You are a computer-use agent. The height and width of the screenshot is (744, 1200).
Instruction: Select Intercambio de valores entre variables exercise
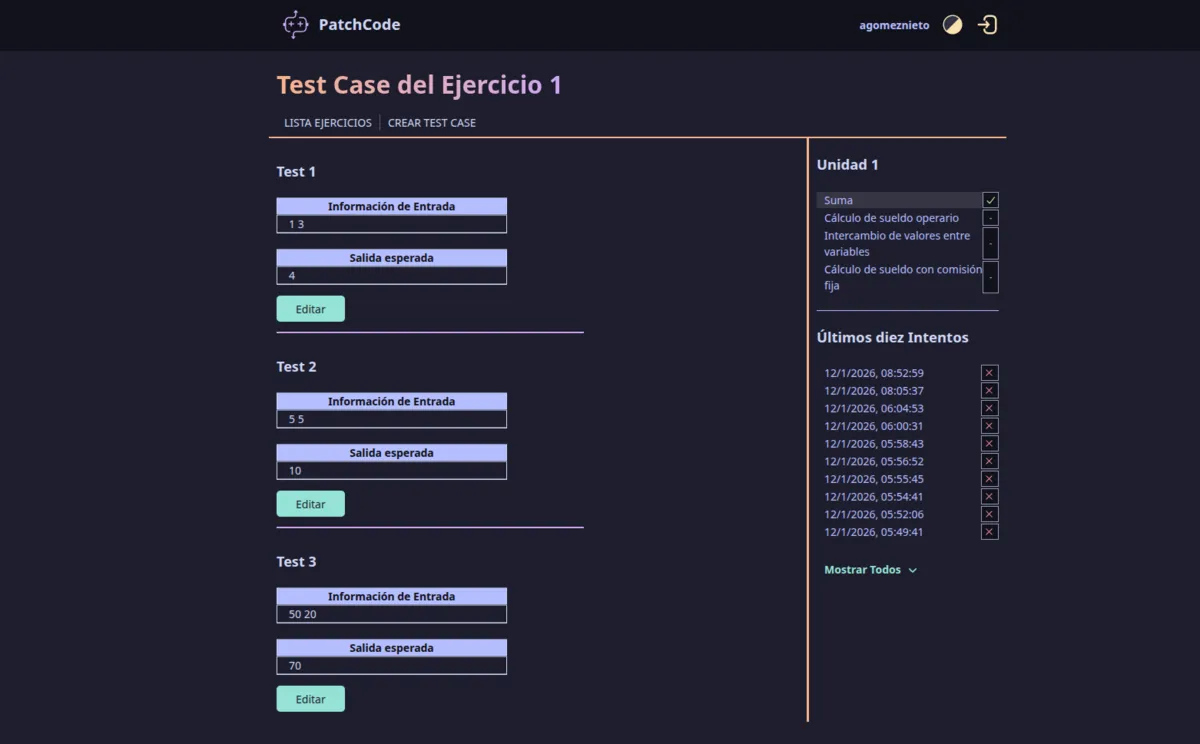point(896,244)
